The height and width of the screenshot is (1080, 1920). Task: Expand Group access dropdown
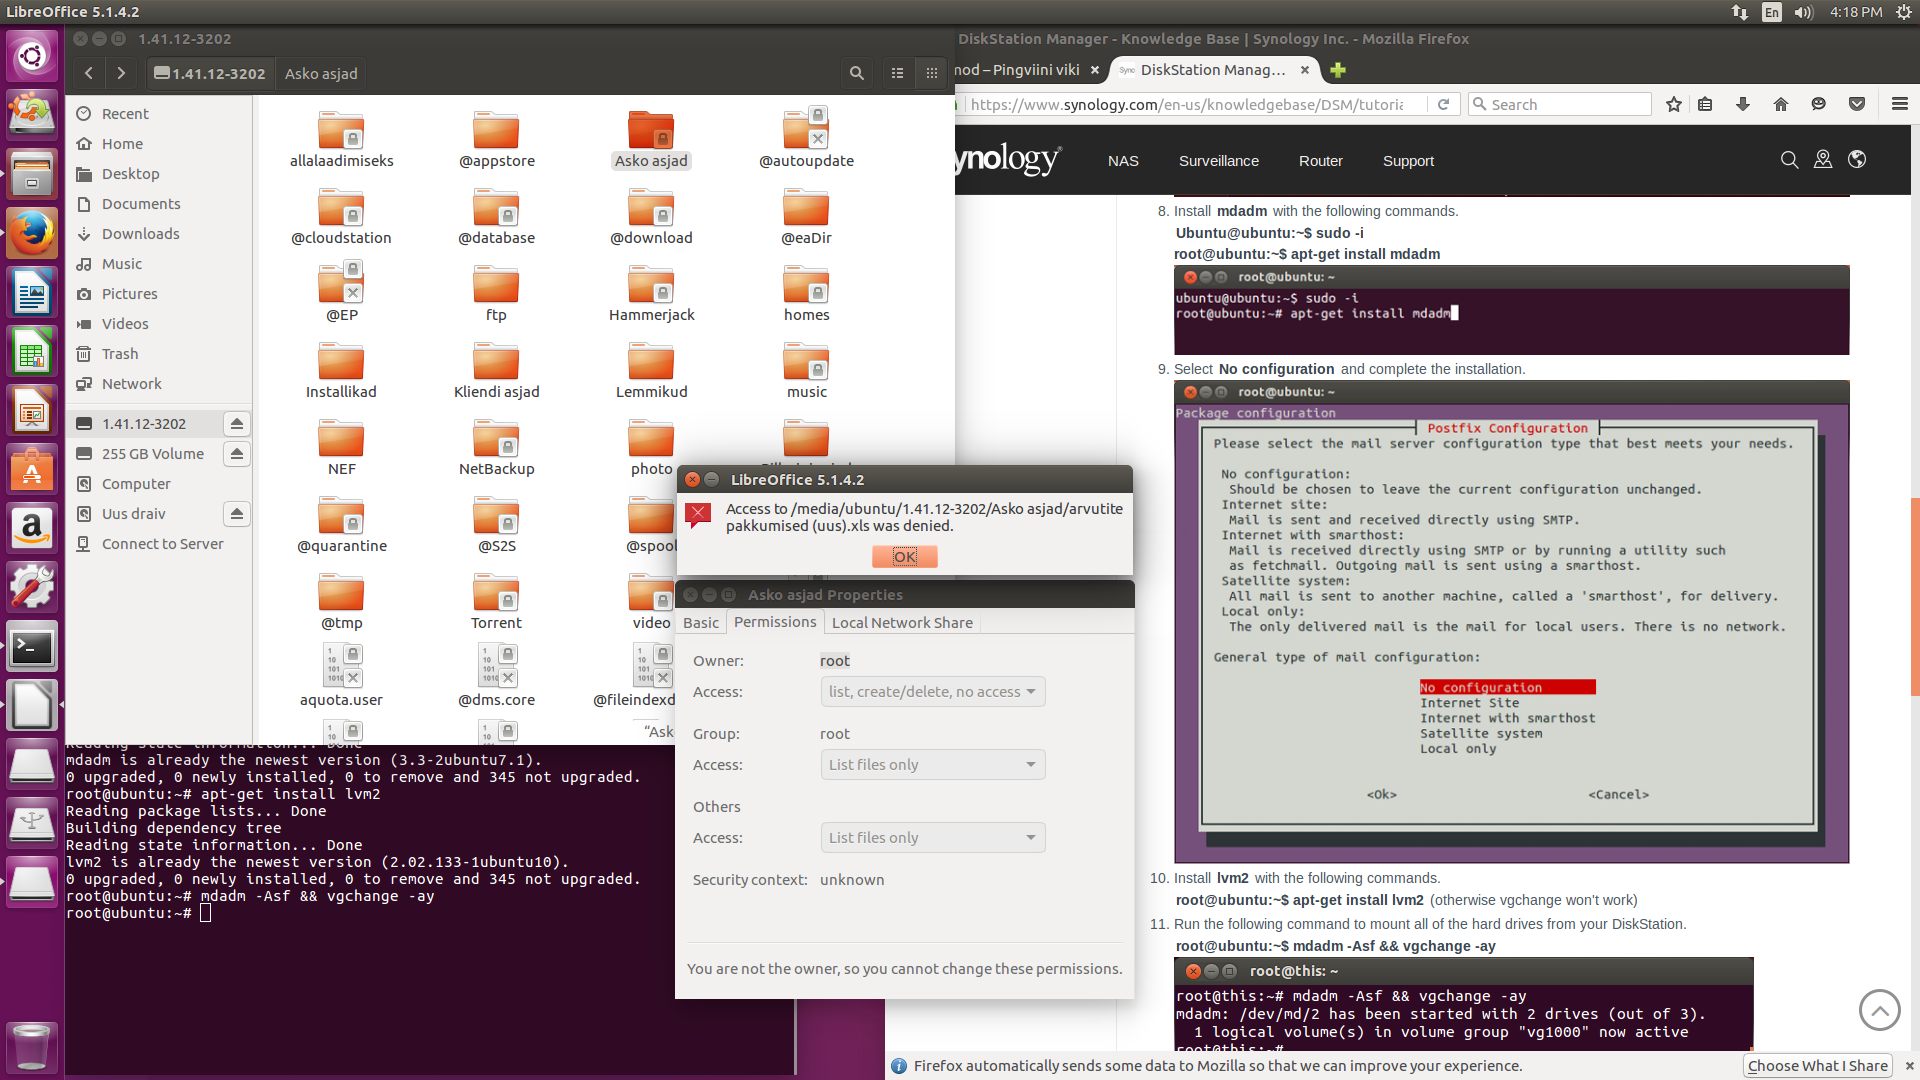932,765
